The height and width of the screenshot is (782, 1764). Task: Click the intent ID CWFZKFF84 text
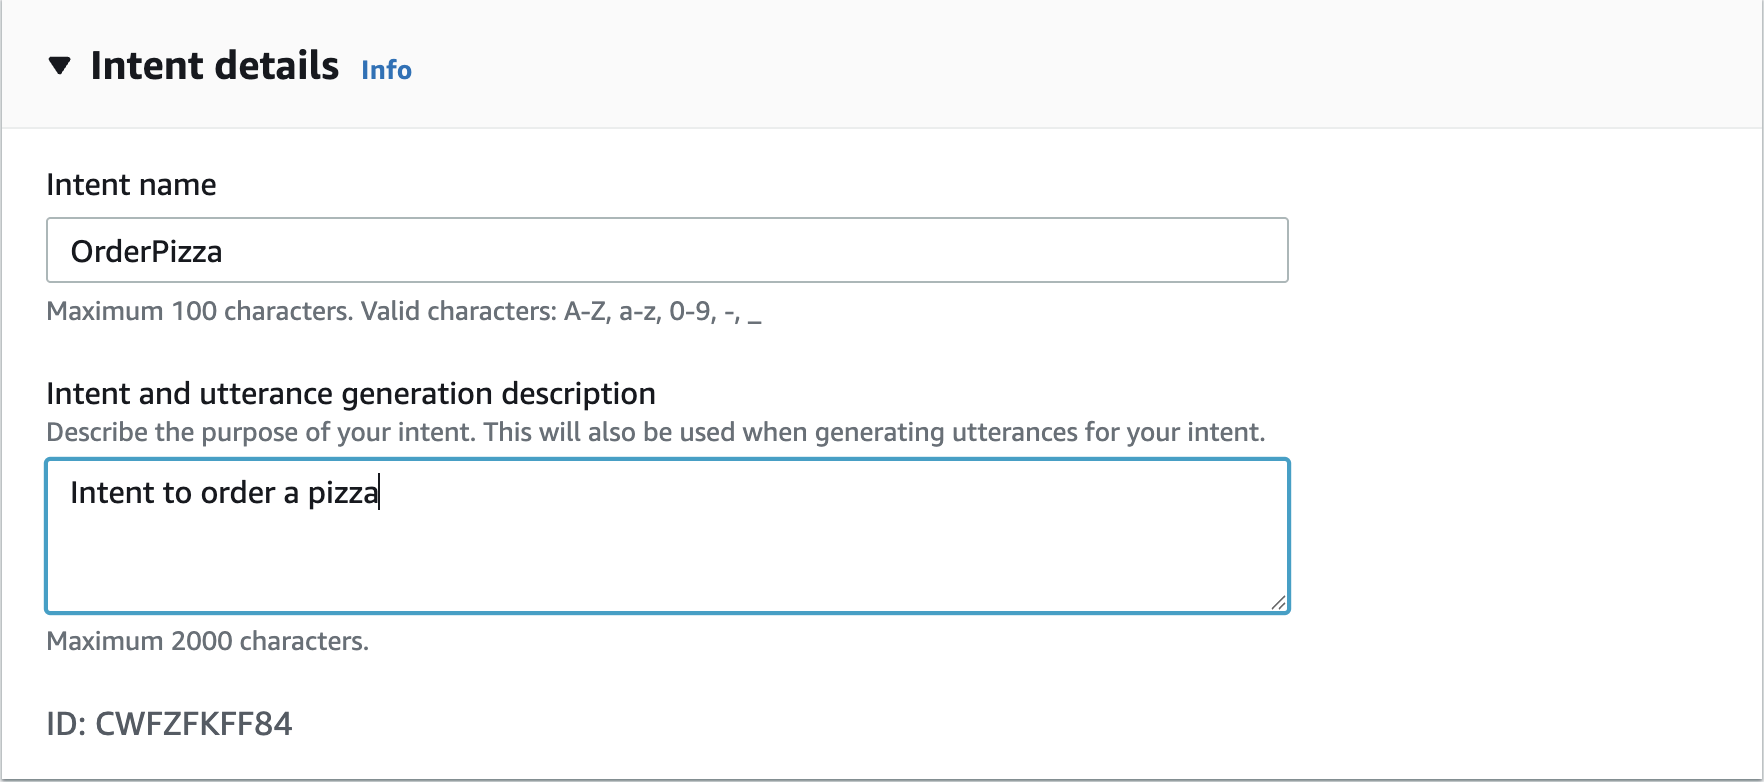169,724
